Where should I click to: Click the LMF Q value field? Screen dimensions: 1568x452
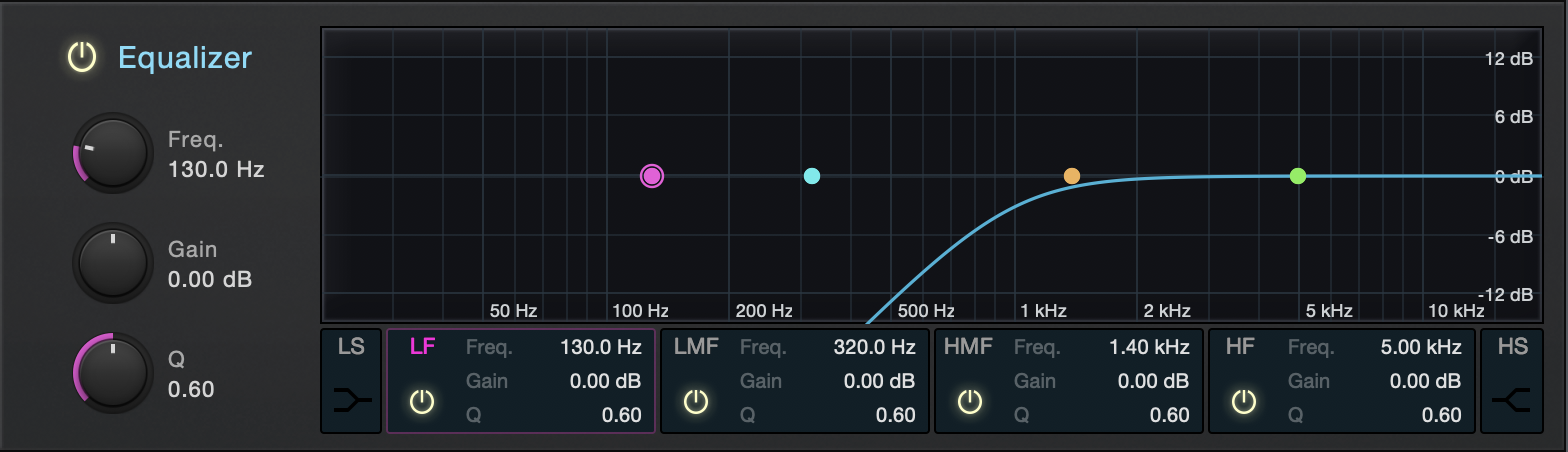[x=895, y=415]
